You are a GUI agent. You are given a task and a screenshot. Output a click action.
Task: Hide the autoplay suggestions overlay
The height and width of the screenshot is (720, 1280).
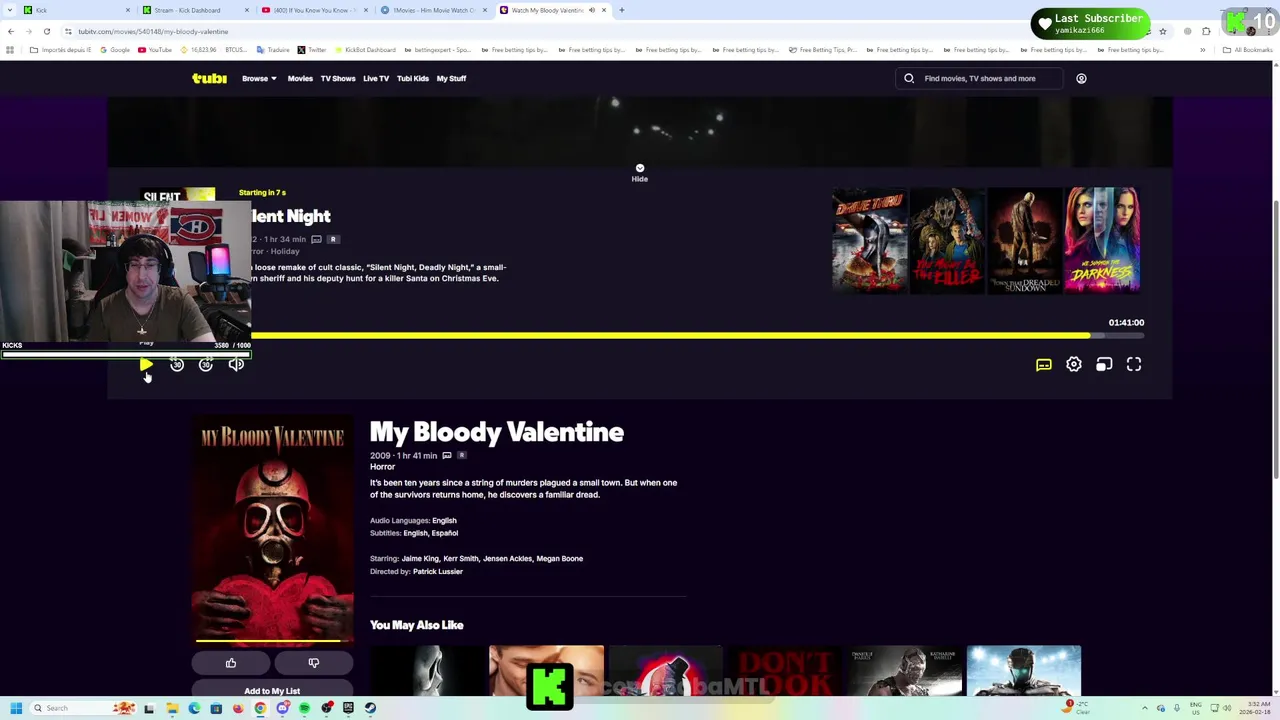pyautogui.click(x=640, y=173)
